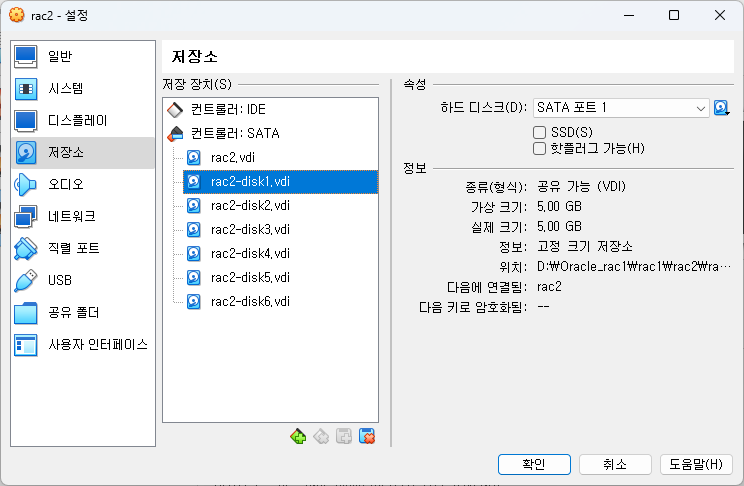Open the 오디오 settings category

83,185
